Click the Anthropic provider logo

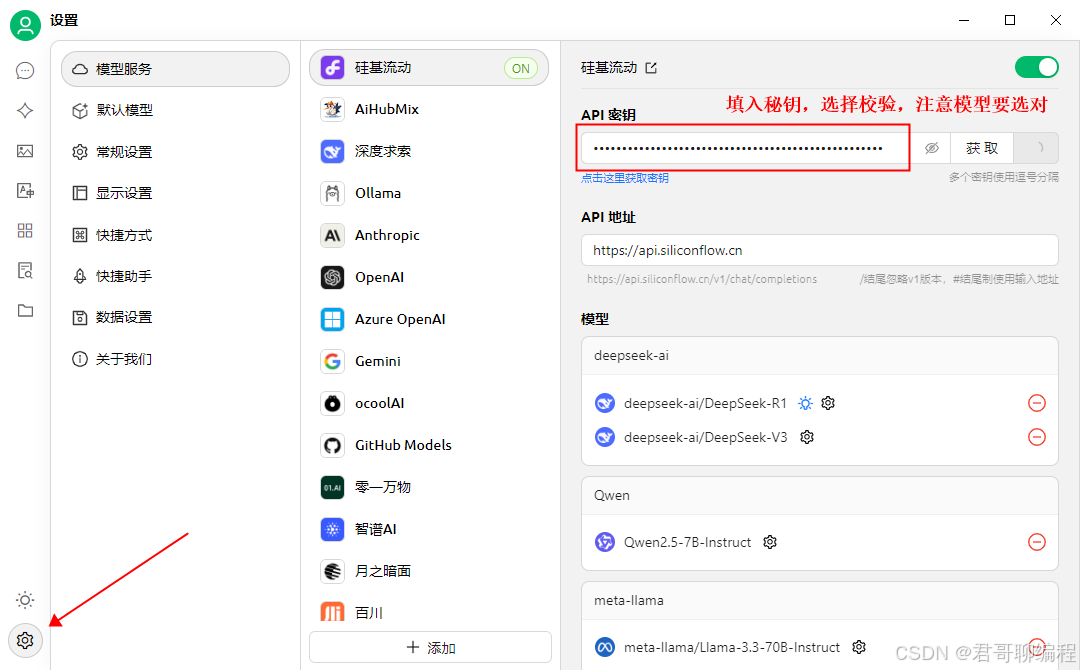(332, 235)
